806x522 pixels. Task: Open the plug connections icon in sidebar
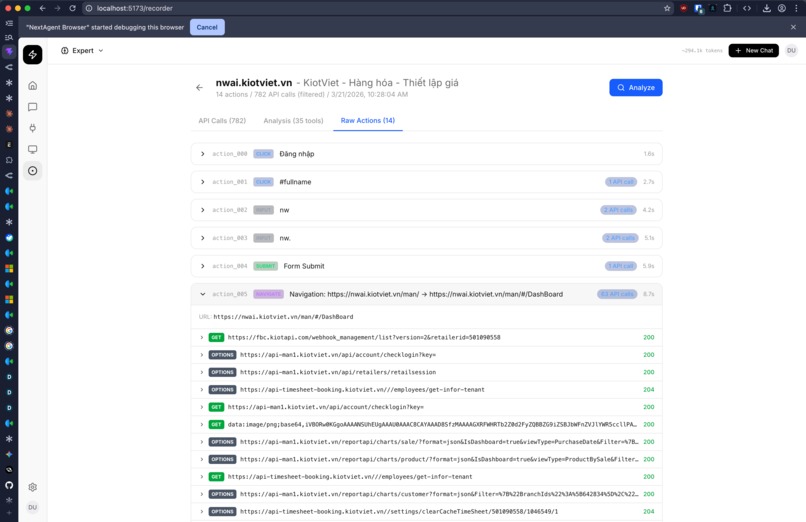click(x=32, y=128)
